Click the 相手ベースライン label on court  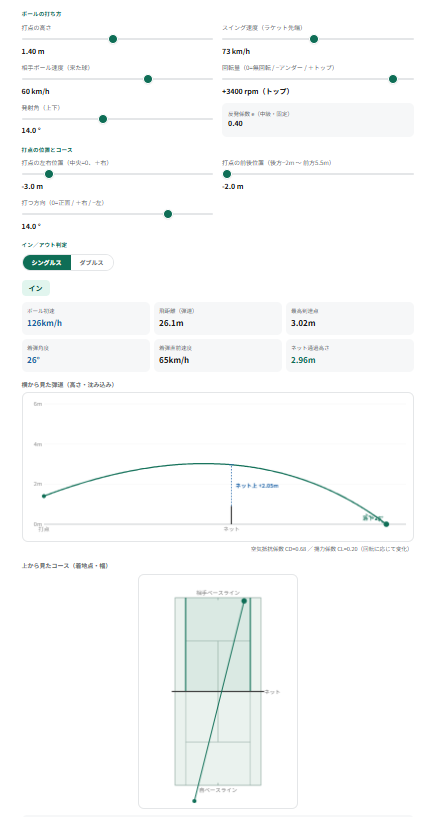point(218,592)
